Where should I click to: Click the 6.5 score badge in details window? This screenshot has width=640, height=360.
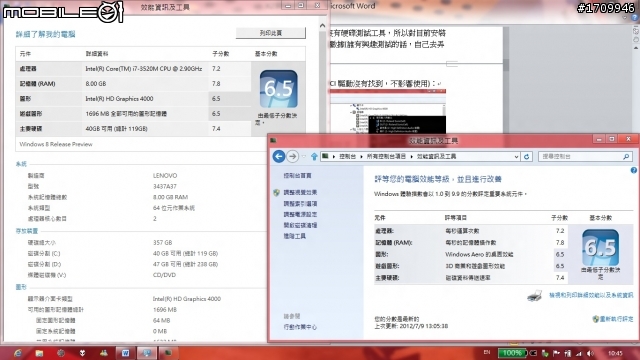tap(278, 89)
